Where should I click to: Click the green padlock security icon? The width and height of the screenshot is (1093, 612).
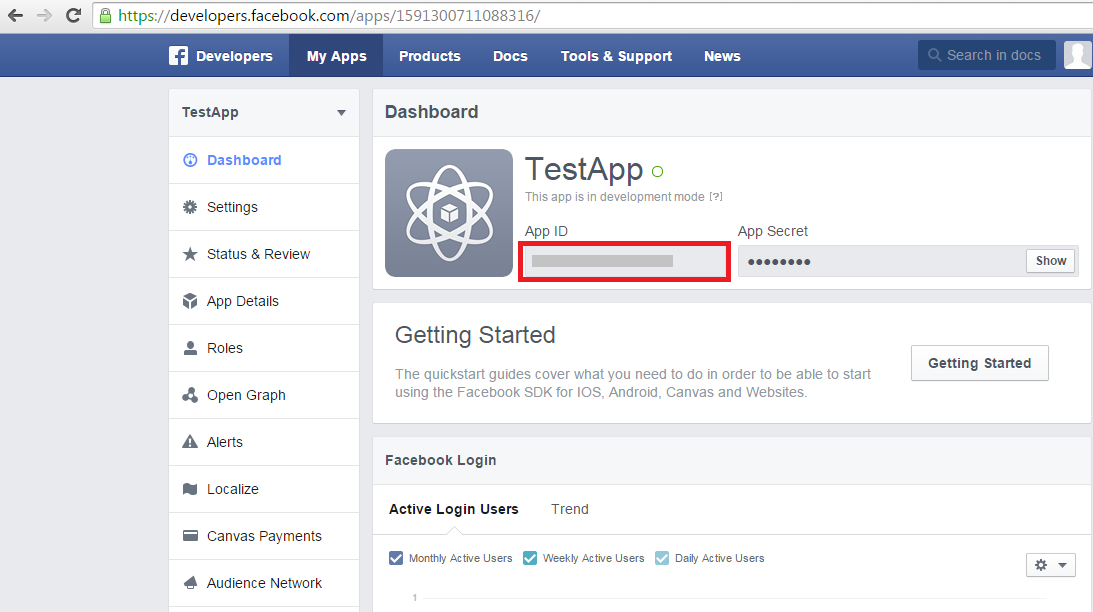pyautogui.click(x=105, y=16)
